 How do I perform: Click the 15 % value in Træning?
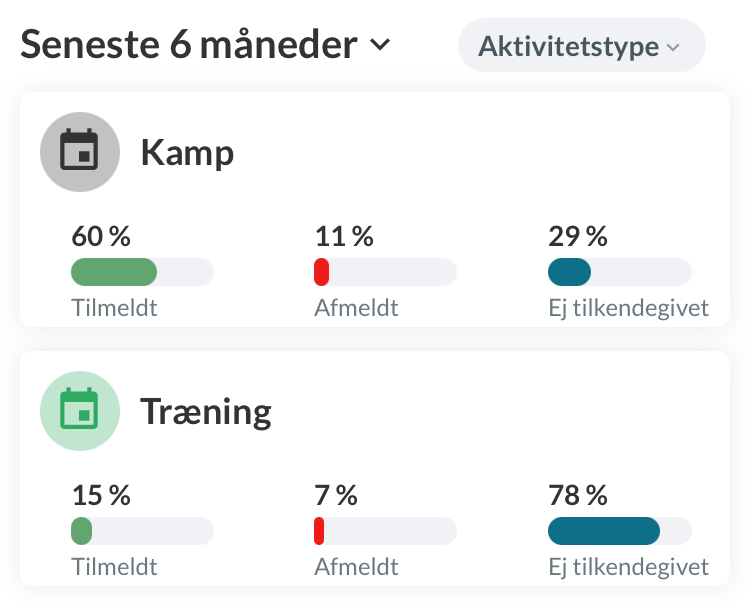pyautogui.click(x=101, y=495)
